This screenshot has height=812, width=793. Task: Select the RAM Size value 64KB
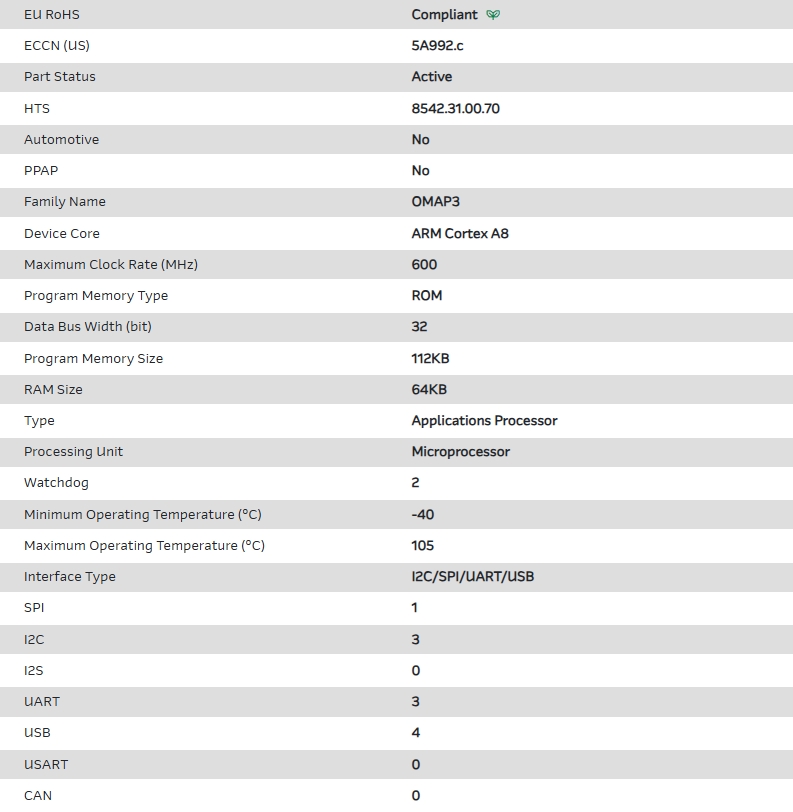[x=429, y=390]
